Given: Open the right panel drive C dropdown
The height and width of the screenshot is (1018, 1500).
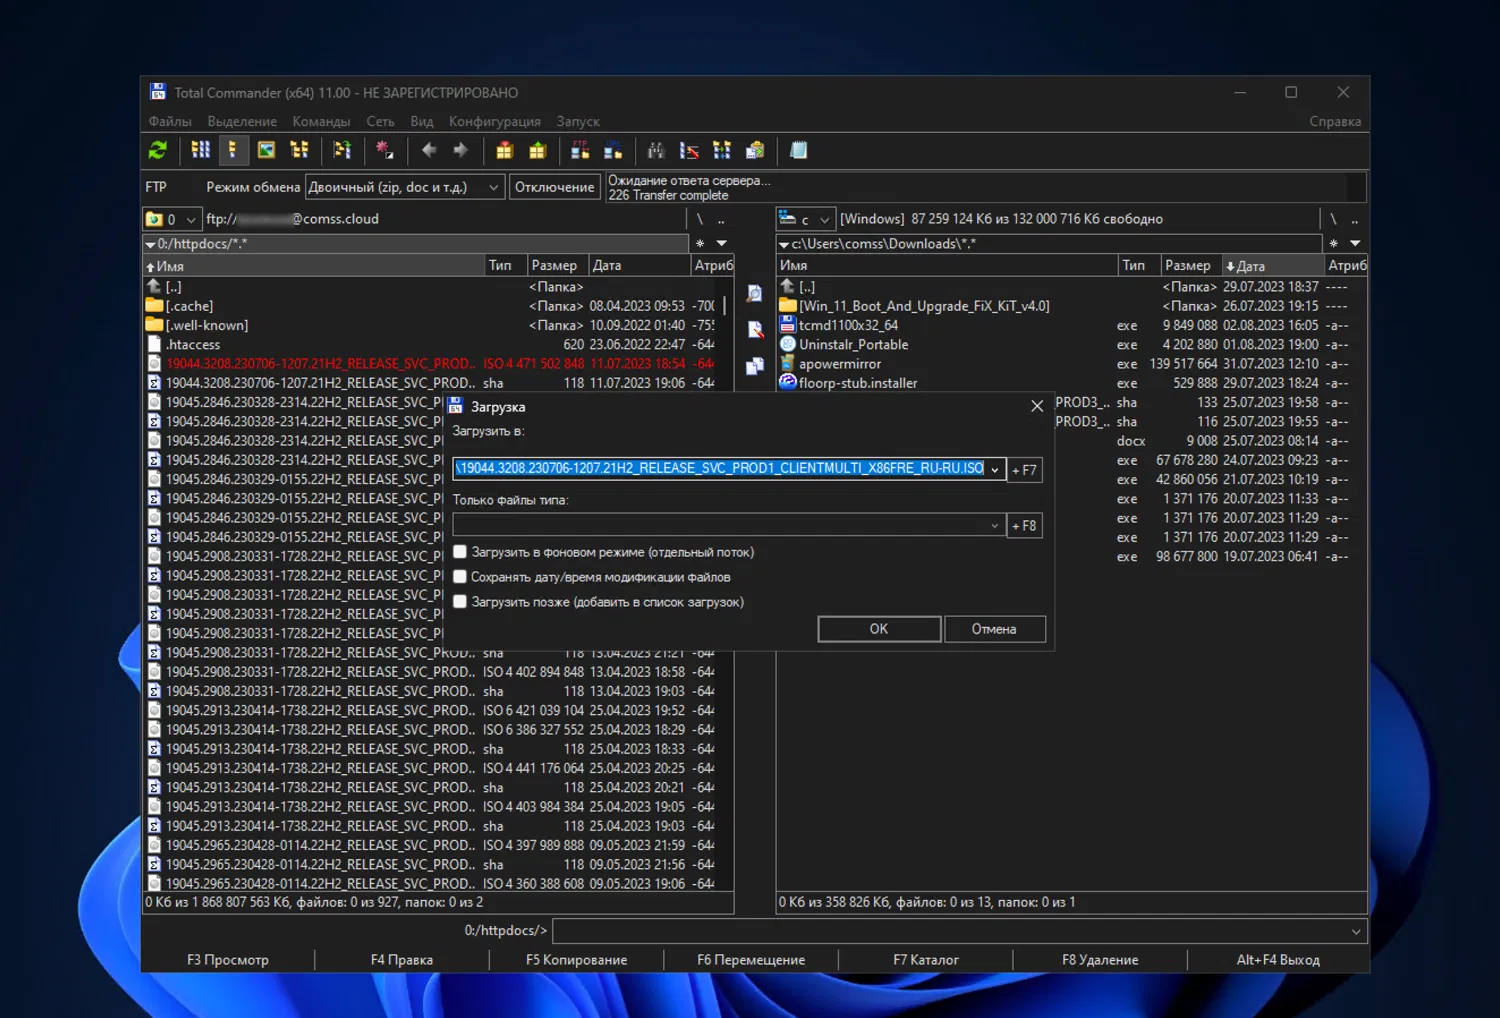Looking at the screenshot, I should pyautogui.click(x=824, y=219).
